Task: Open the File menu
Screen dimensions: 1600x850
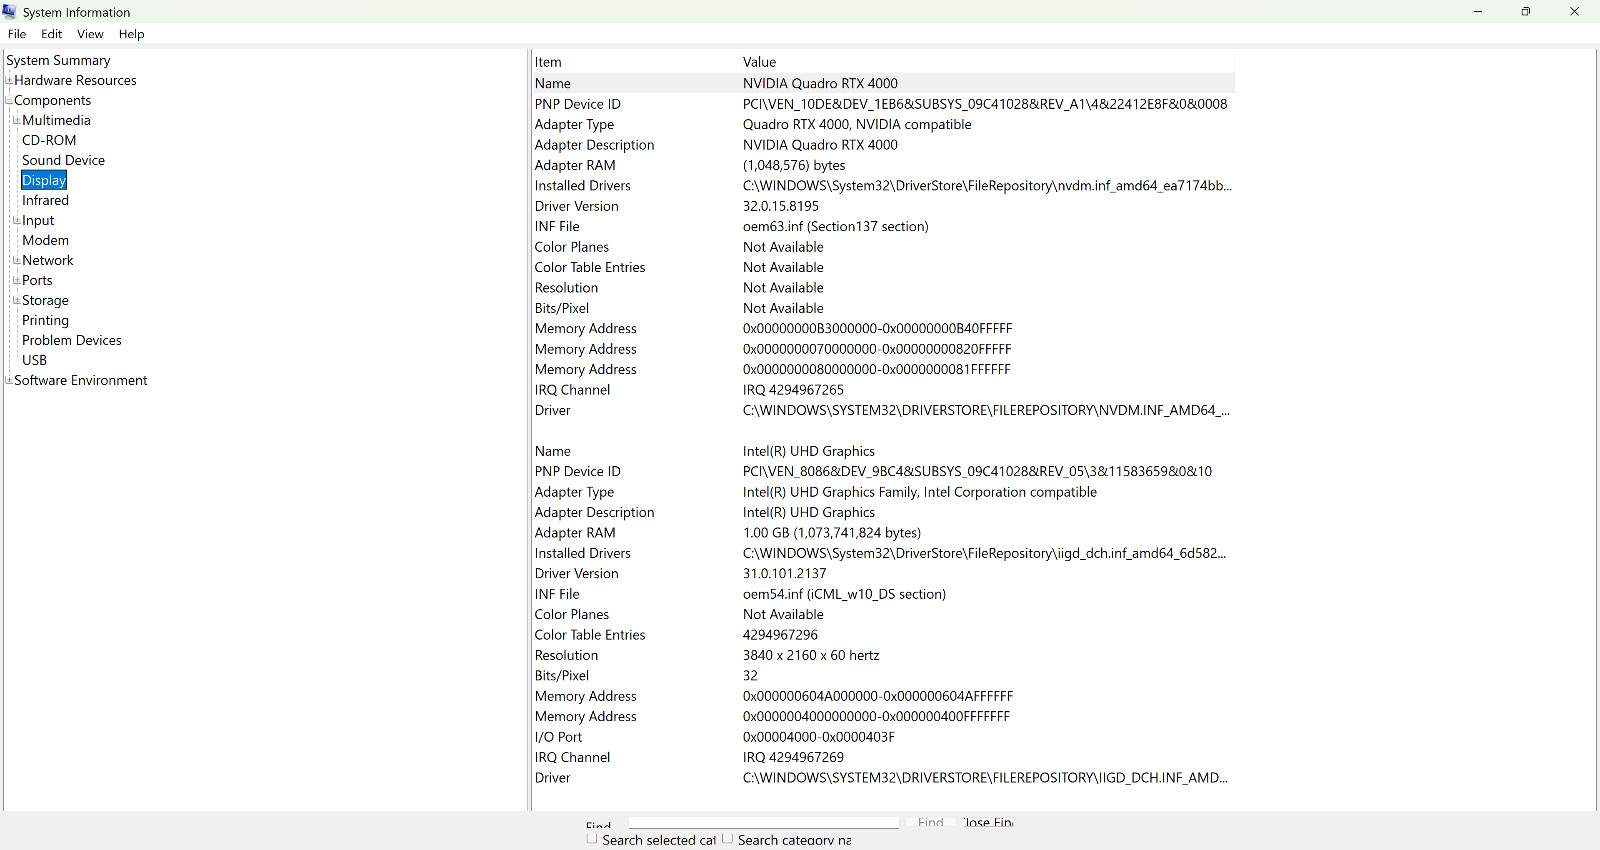Action: (x=17, y=34)
